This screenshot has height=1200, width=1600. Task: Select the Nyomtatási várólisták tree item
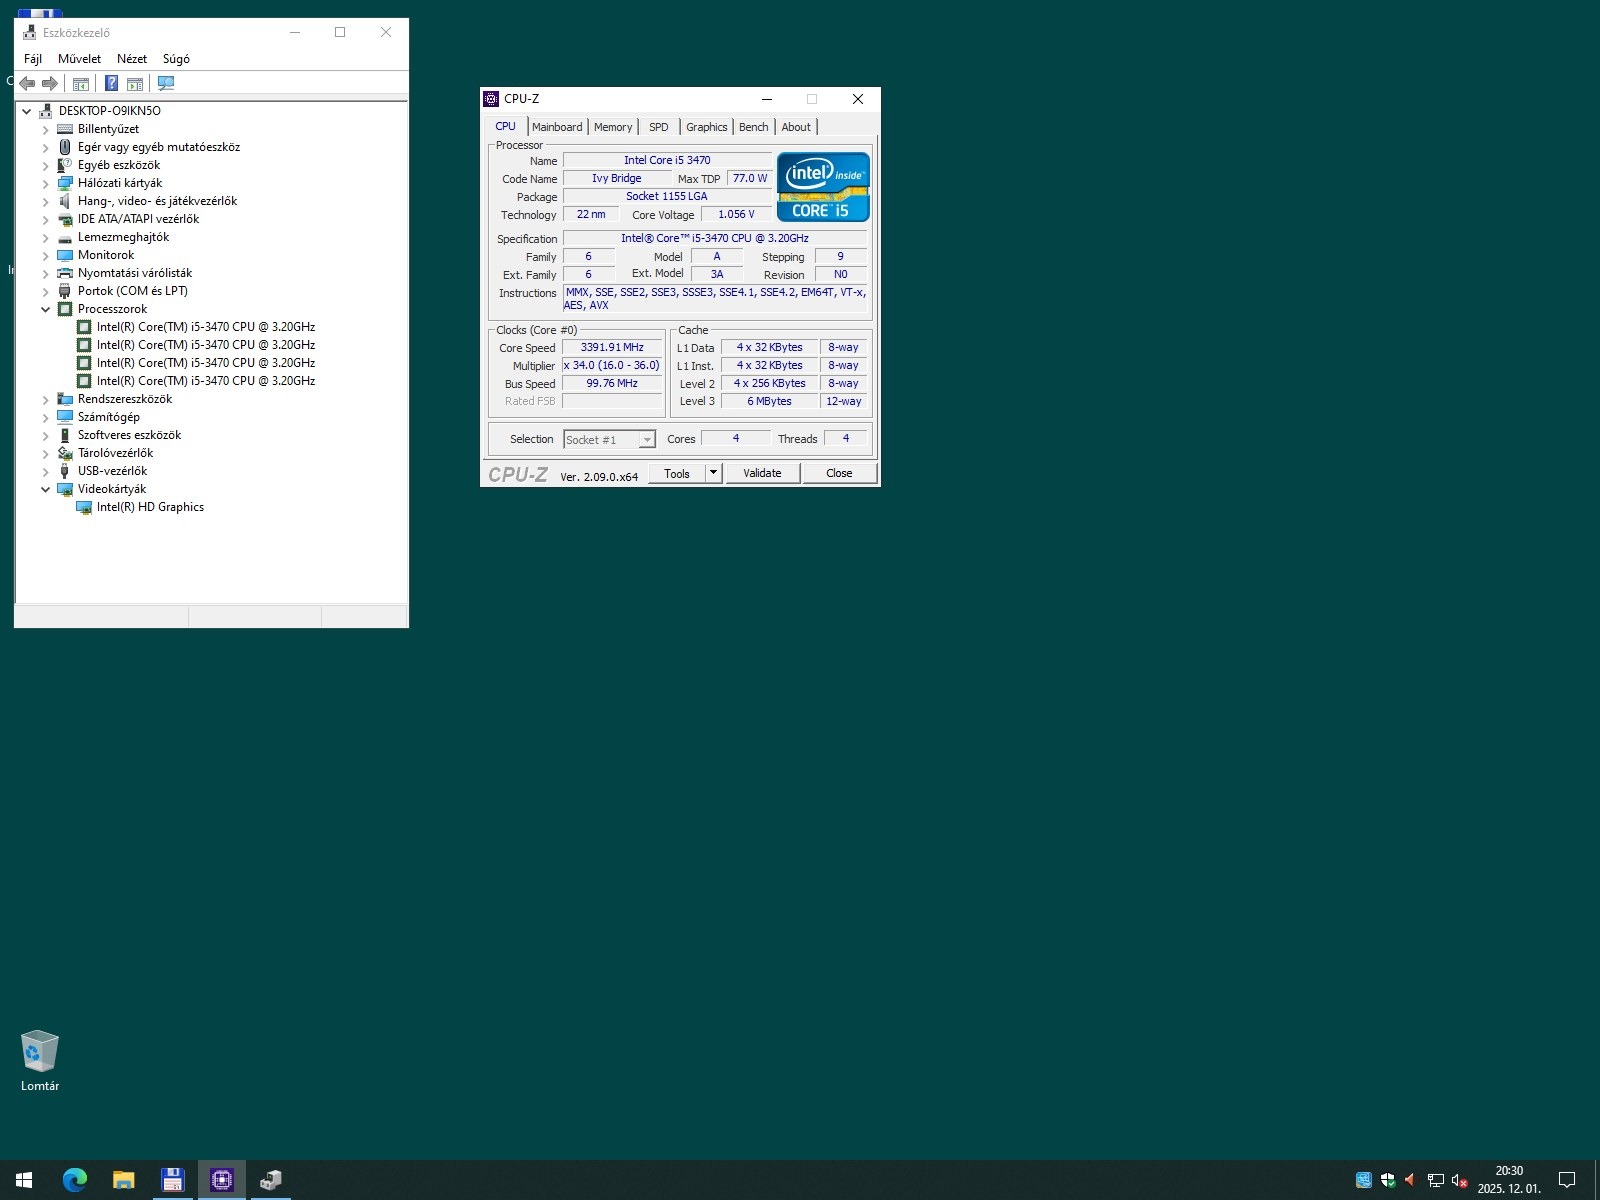point(135,273)
